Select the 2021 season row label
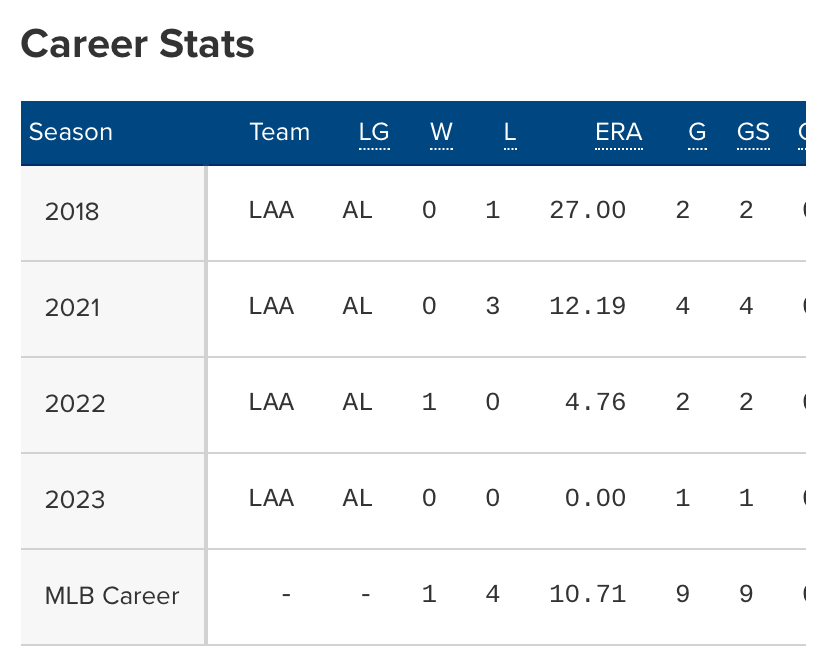 coord(72,308)
